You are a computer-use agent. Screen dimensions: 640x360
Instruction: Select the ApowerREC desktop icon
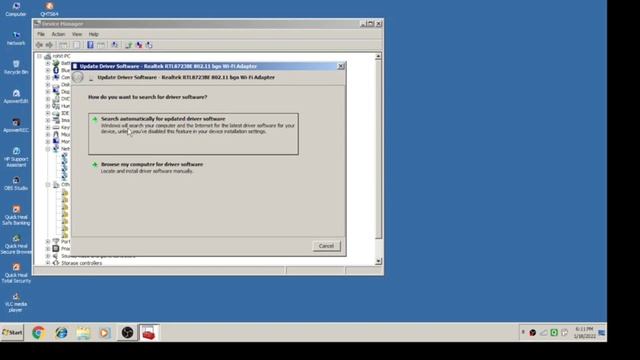[16, 125]
